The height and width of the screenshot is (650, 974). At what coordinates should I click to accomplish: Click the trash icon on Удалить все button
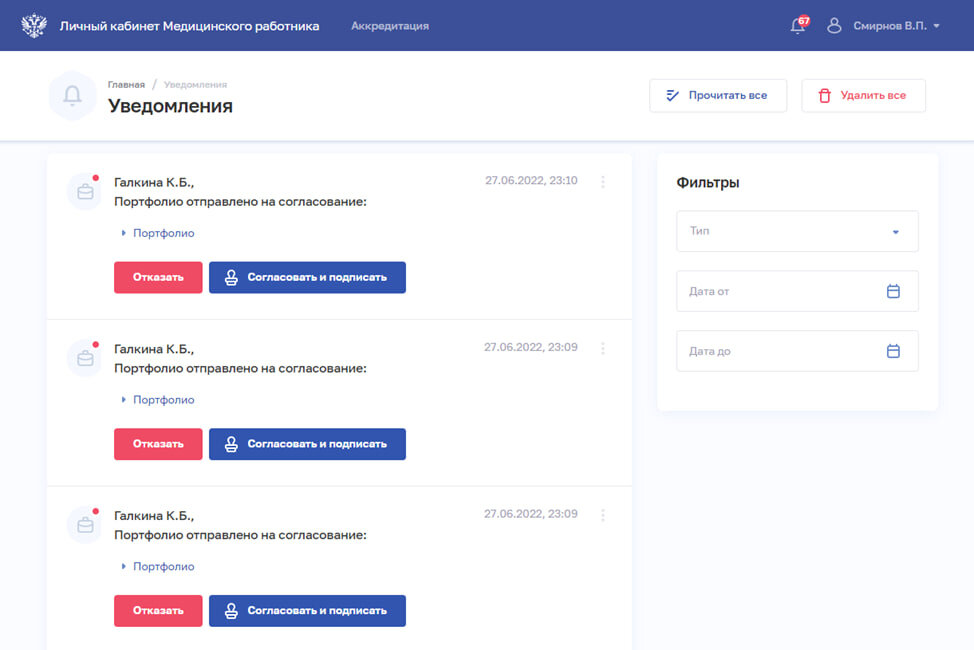[823, 95]
